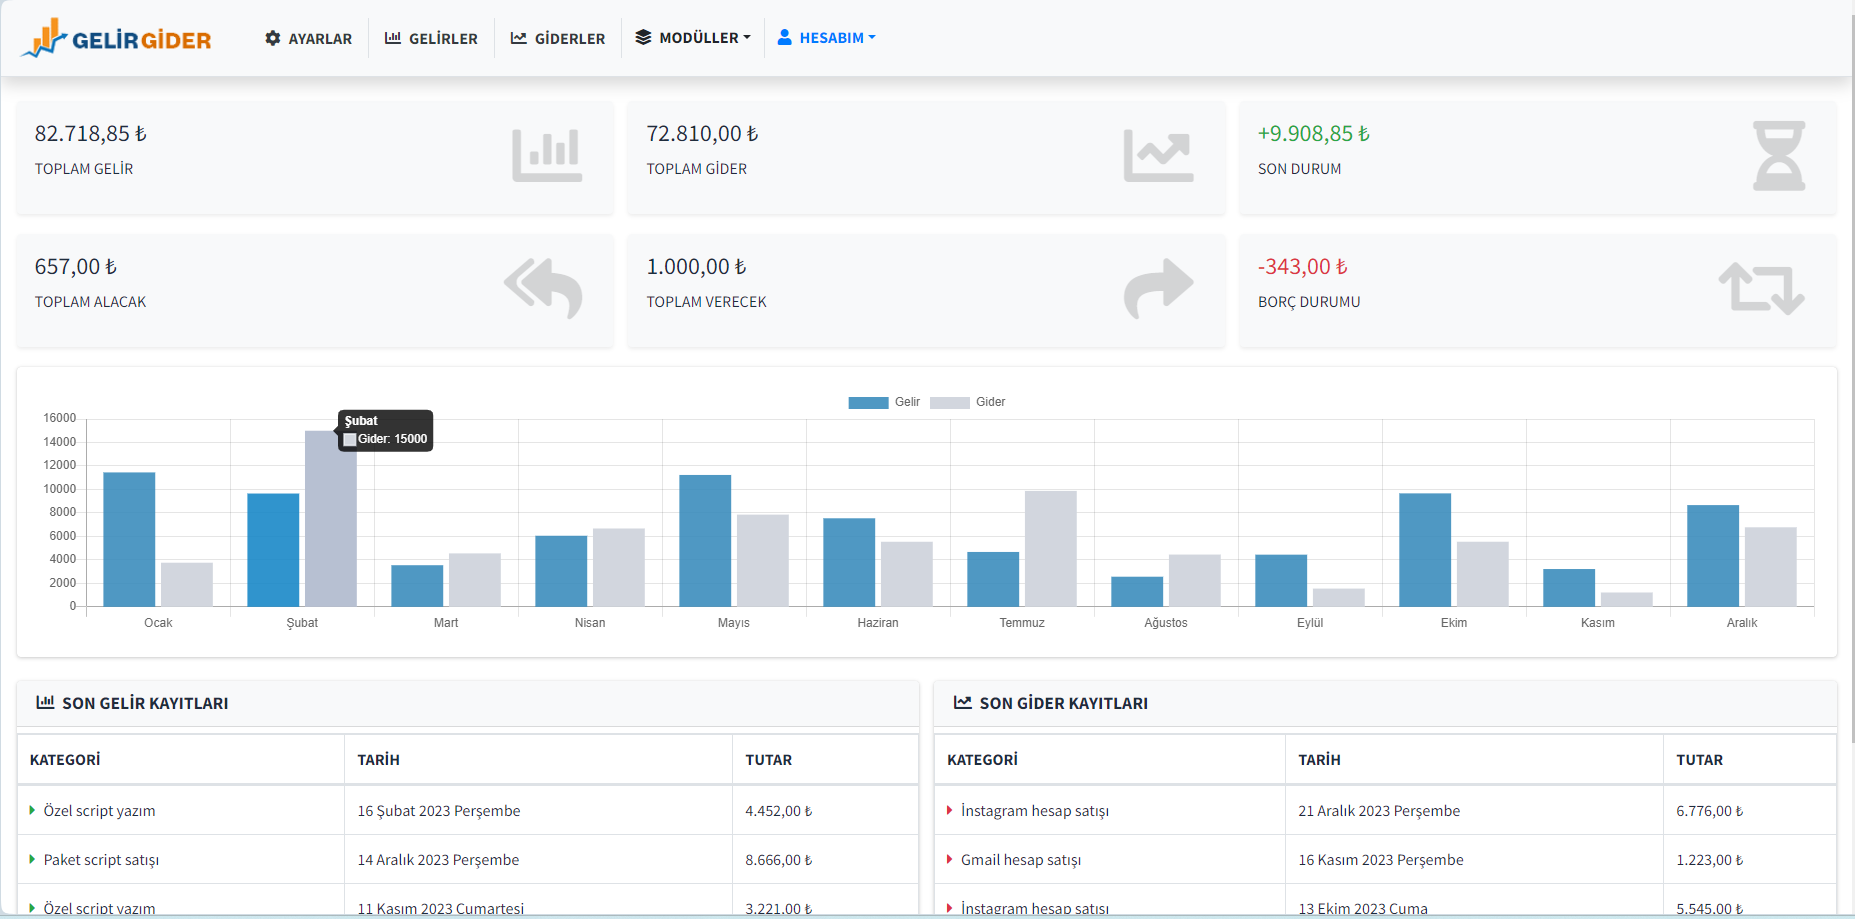Image resolution: width=1855 pixels, height=919 pixels.
Task: Click the Aralık Gelir bar
Action: [x=1713, y=555]
